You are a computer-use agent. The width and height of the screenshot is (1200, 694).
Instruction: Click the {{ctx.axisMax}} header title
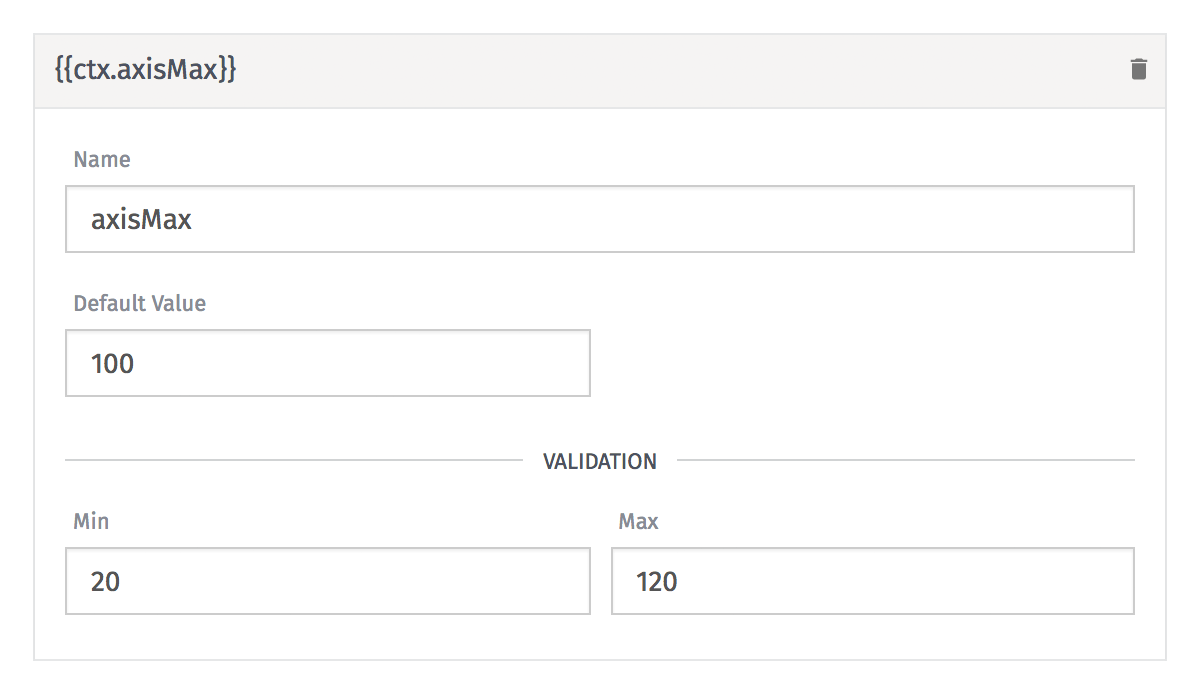pos(146,71)
